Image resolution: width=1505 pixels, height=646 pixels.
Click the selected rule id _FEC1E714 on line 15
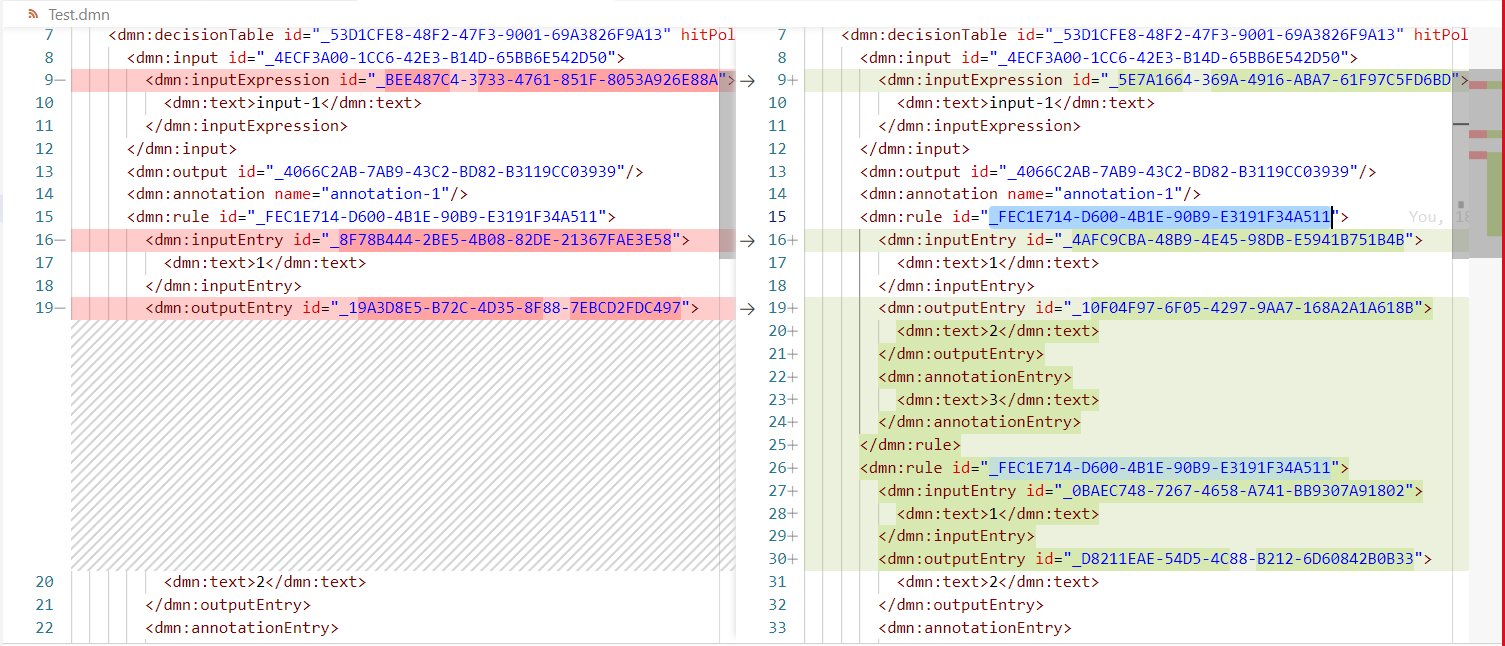[1161, 217]
